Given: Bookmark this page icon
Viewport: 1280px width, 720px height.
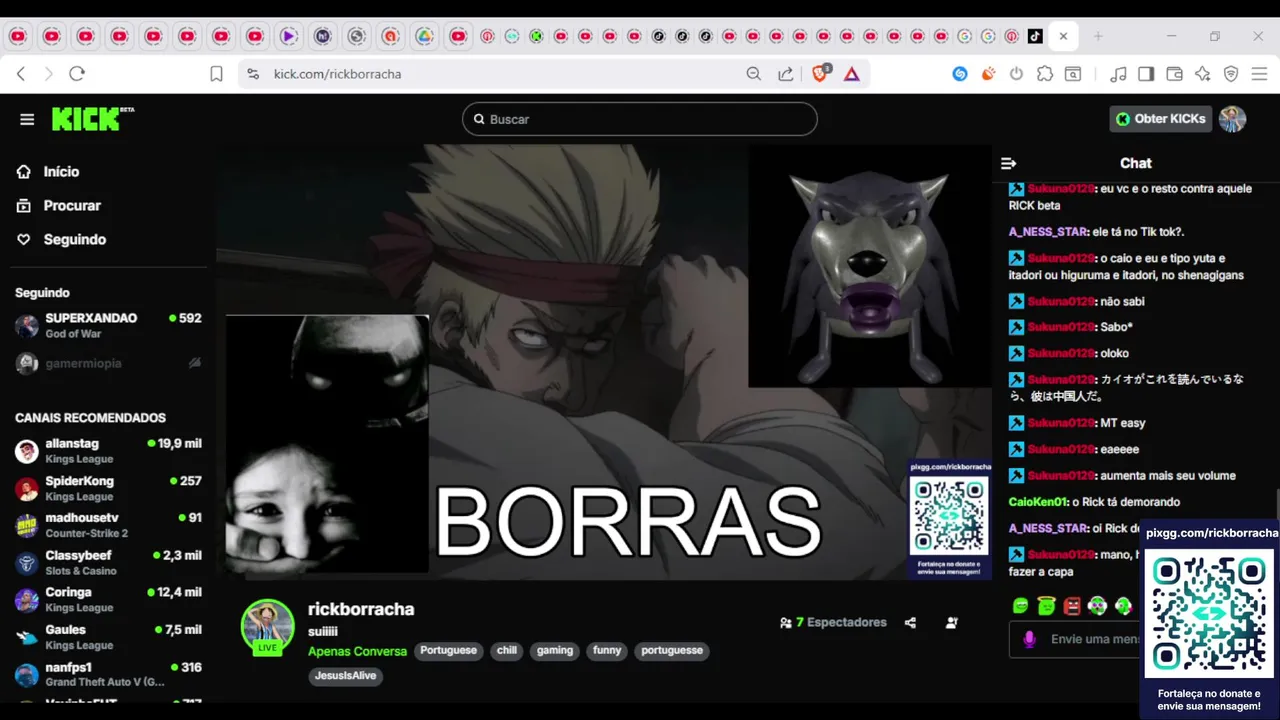Looking at the screenshot, I should (216, 74).
